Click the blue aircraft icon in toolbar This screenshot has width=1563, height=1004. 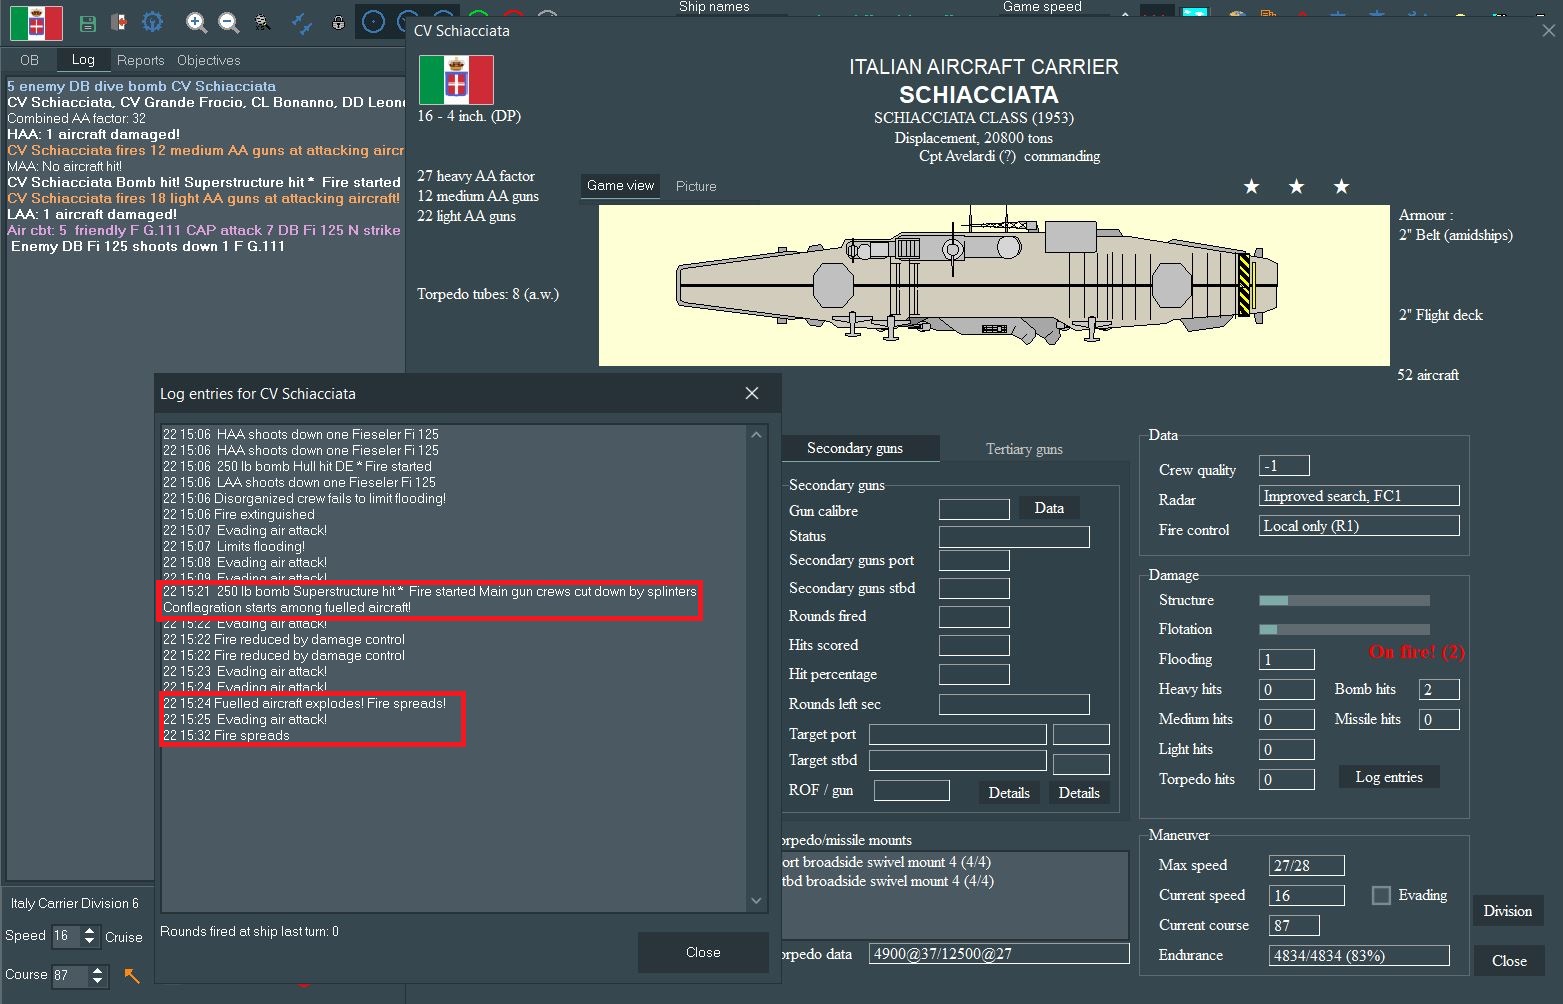click(x=301, y=22)
